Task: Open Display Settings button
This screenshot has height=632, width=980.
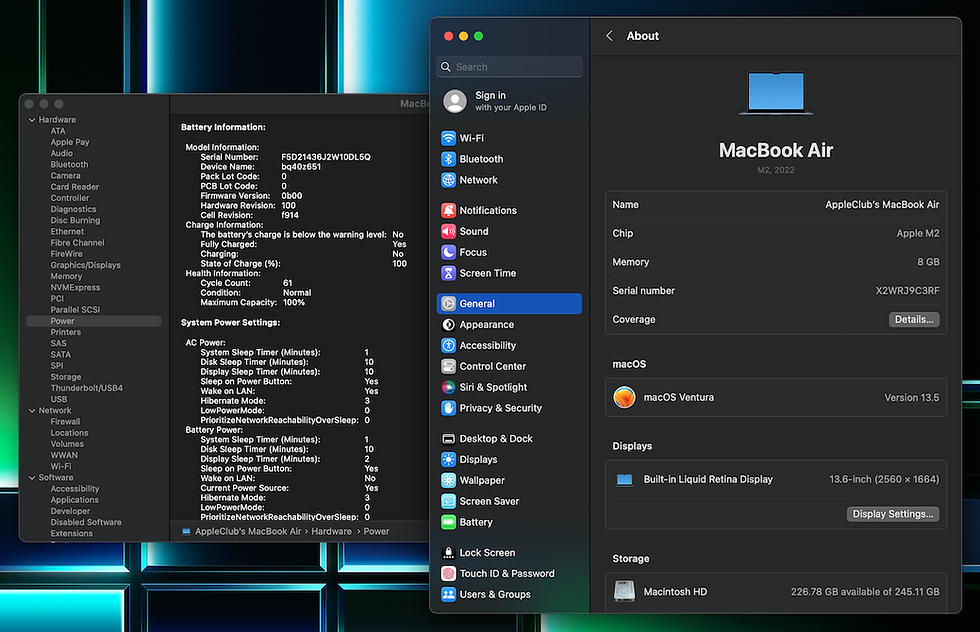Action: (x=892, y=514)
